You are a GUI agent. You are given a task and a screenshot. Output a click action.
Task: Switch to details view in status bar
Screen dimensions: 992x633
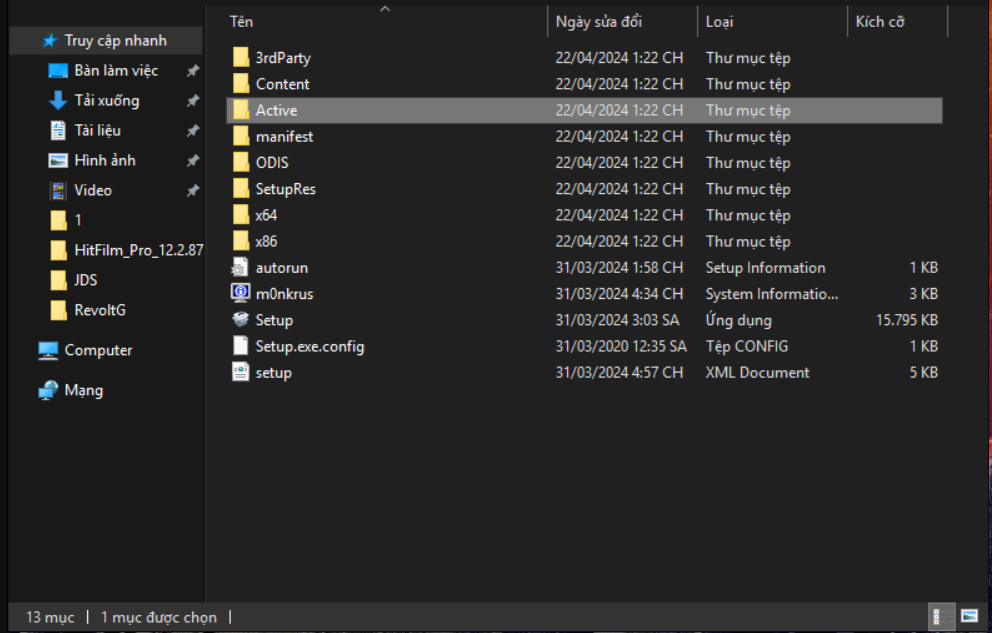pyautogui.click(x=942, y=616)
